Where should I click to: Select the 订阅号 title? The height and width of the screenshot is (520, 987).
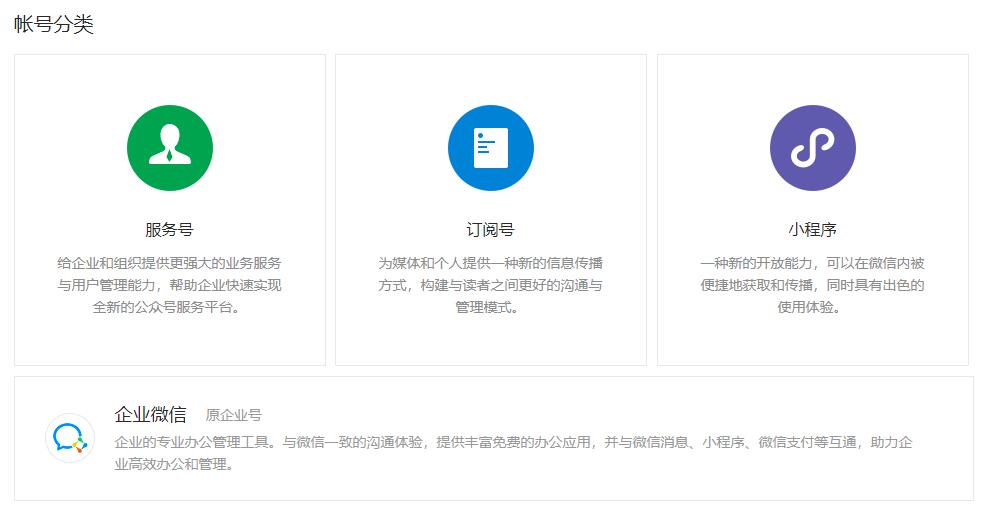[x=490, y=230]
